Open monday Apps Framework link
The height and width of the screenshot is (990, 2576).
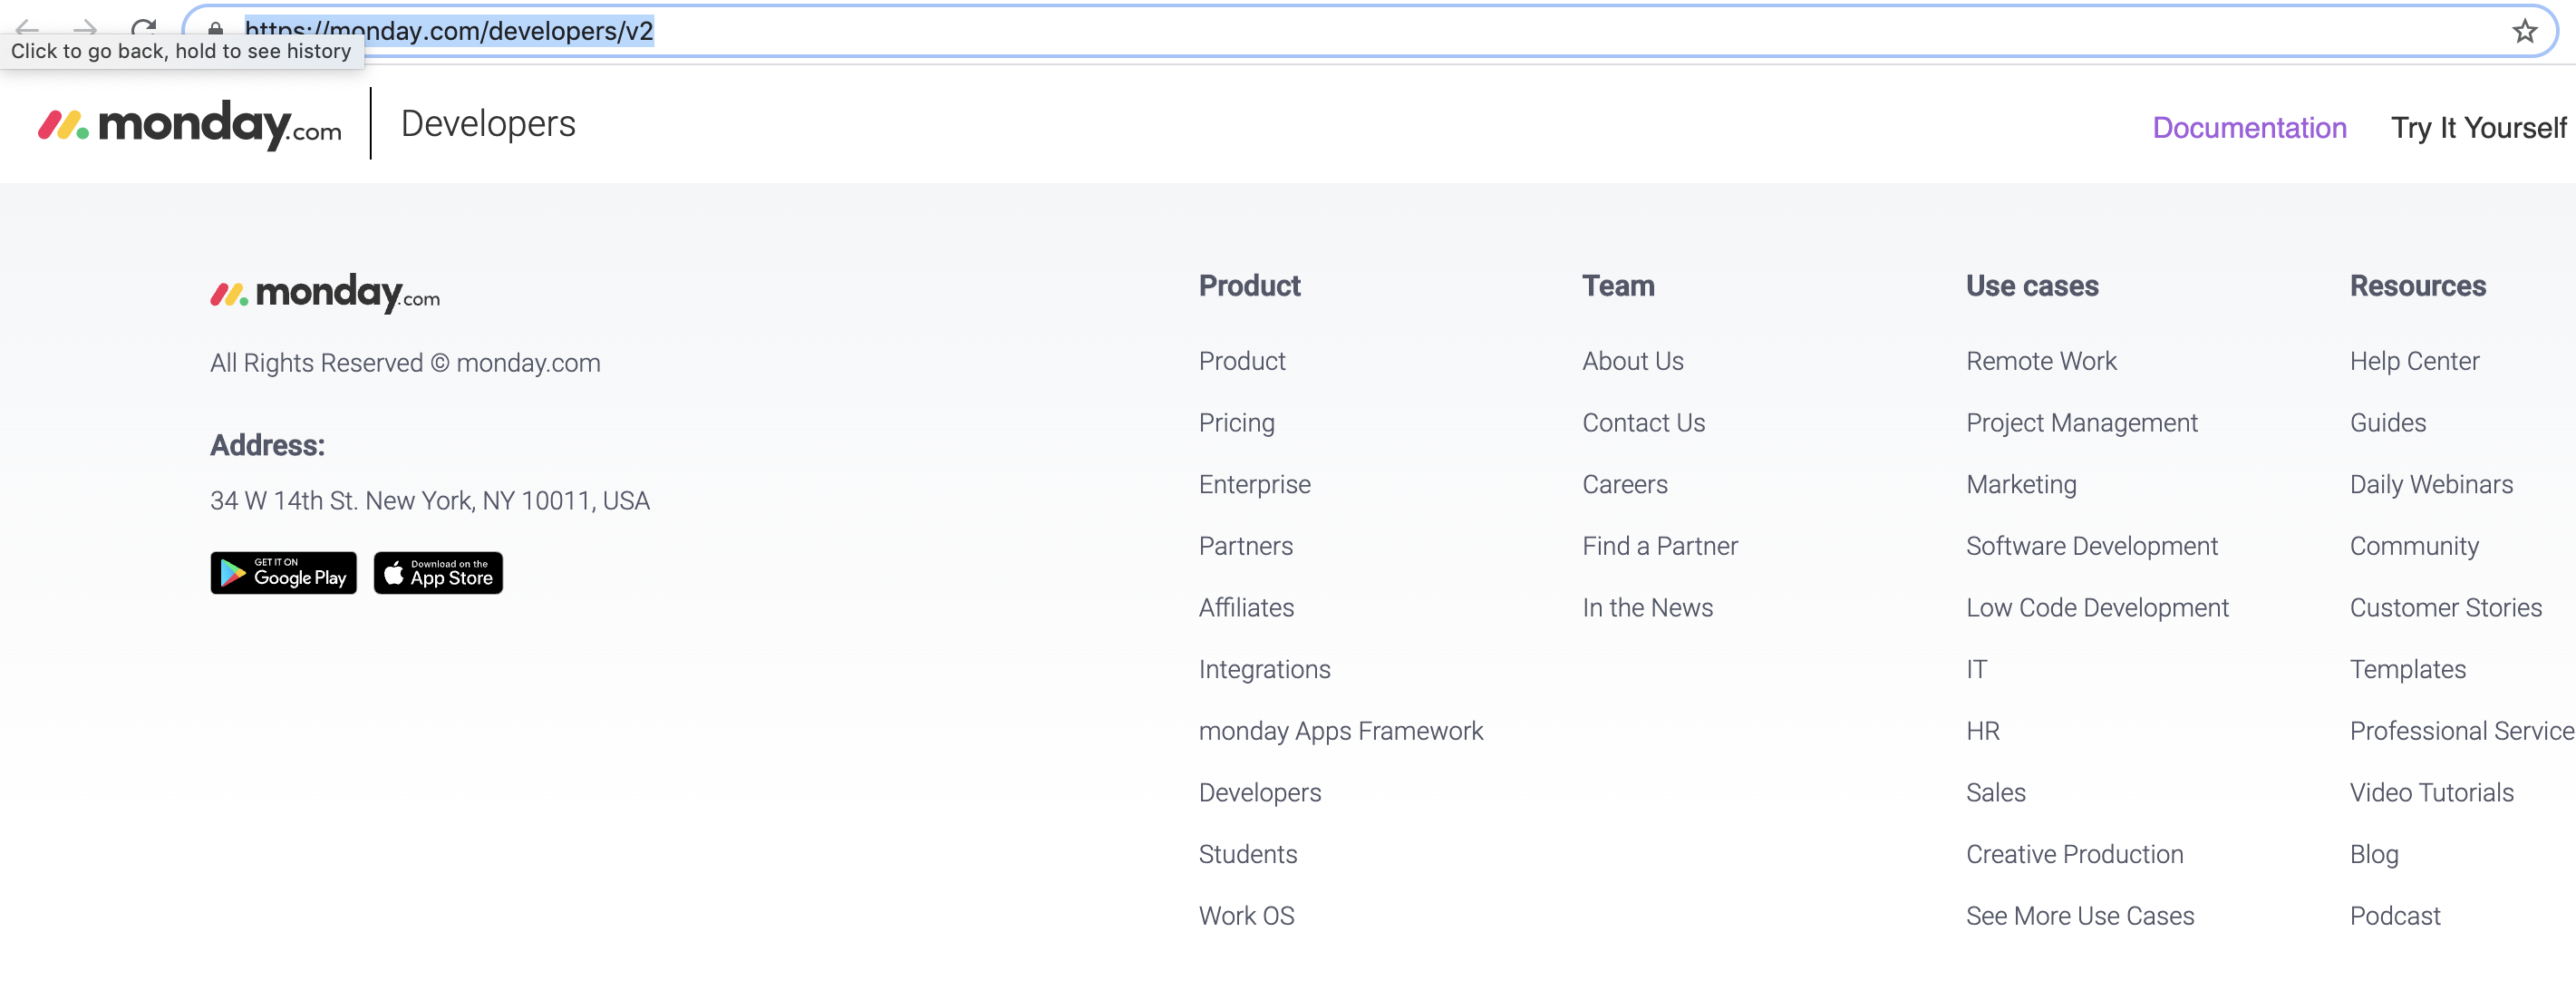1341,732
